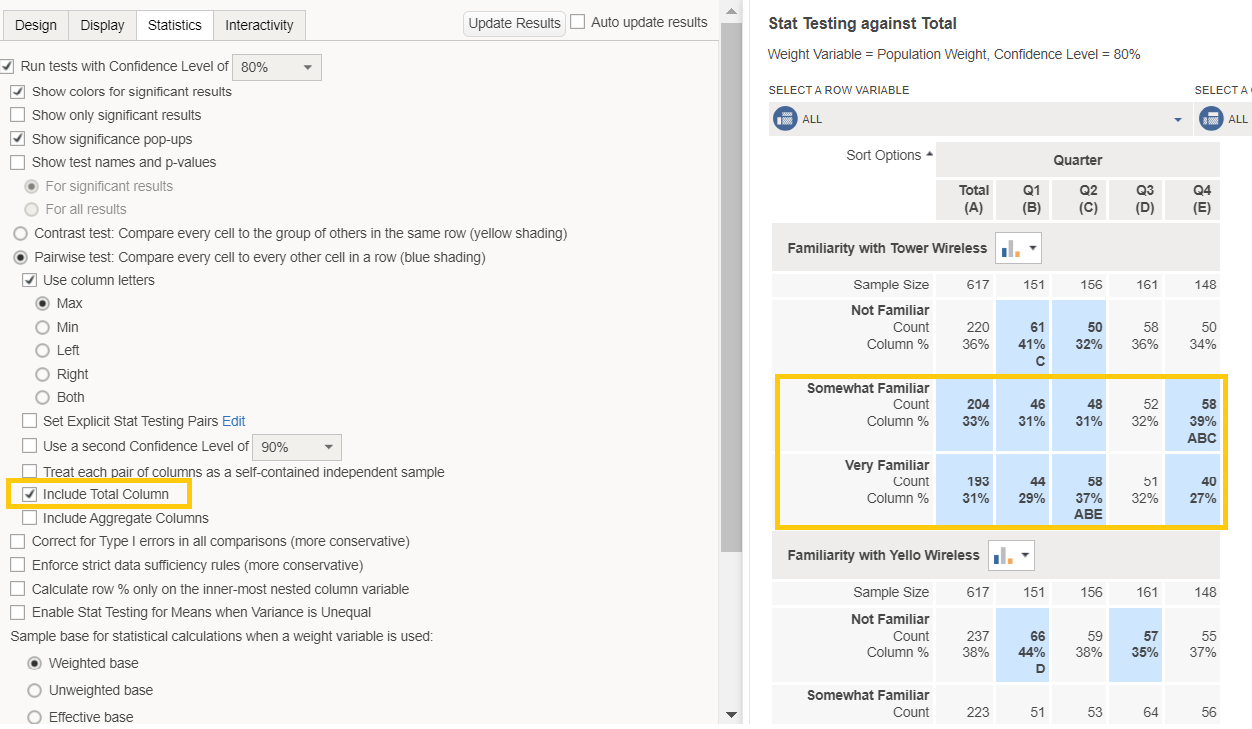Click the 37% ABE cell in Q2
The height and width of the screenshot is (729, 1252).
pyautogui.click(x=1079, y=490)
